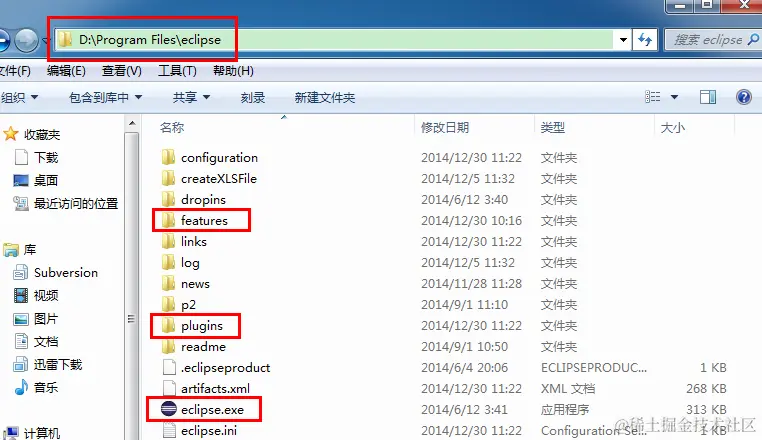Viewport: 762px width, 440px height.
Task: Click sidebar scrollbar up arrow
Action: point(132,123)
